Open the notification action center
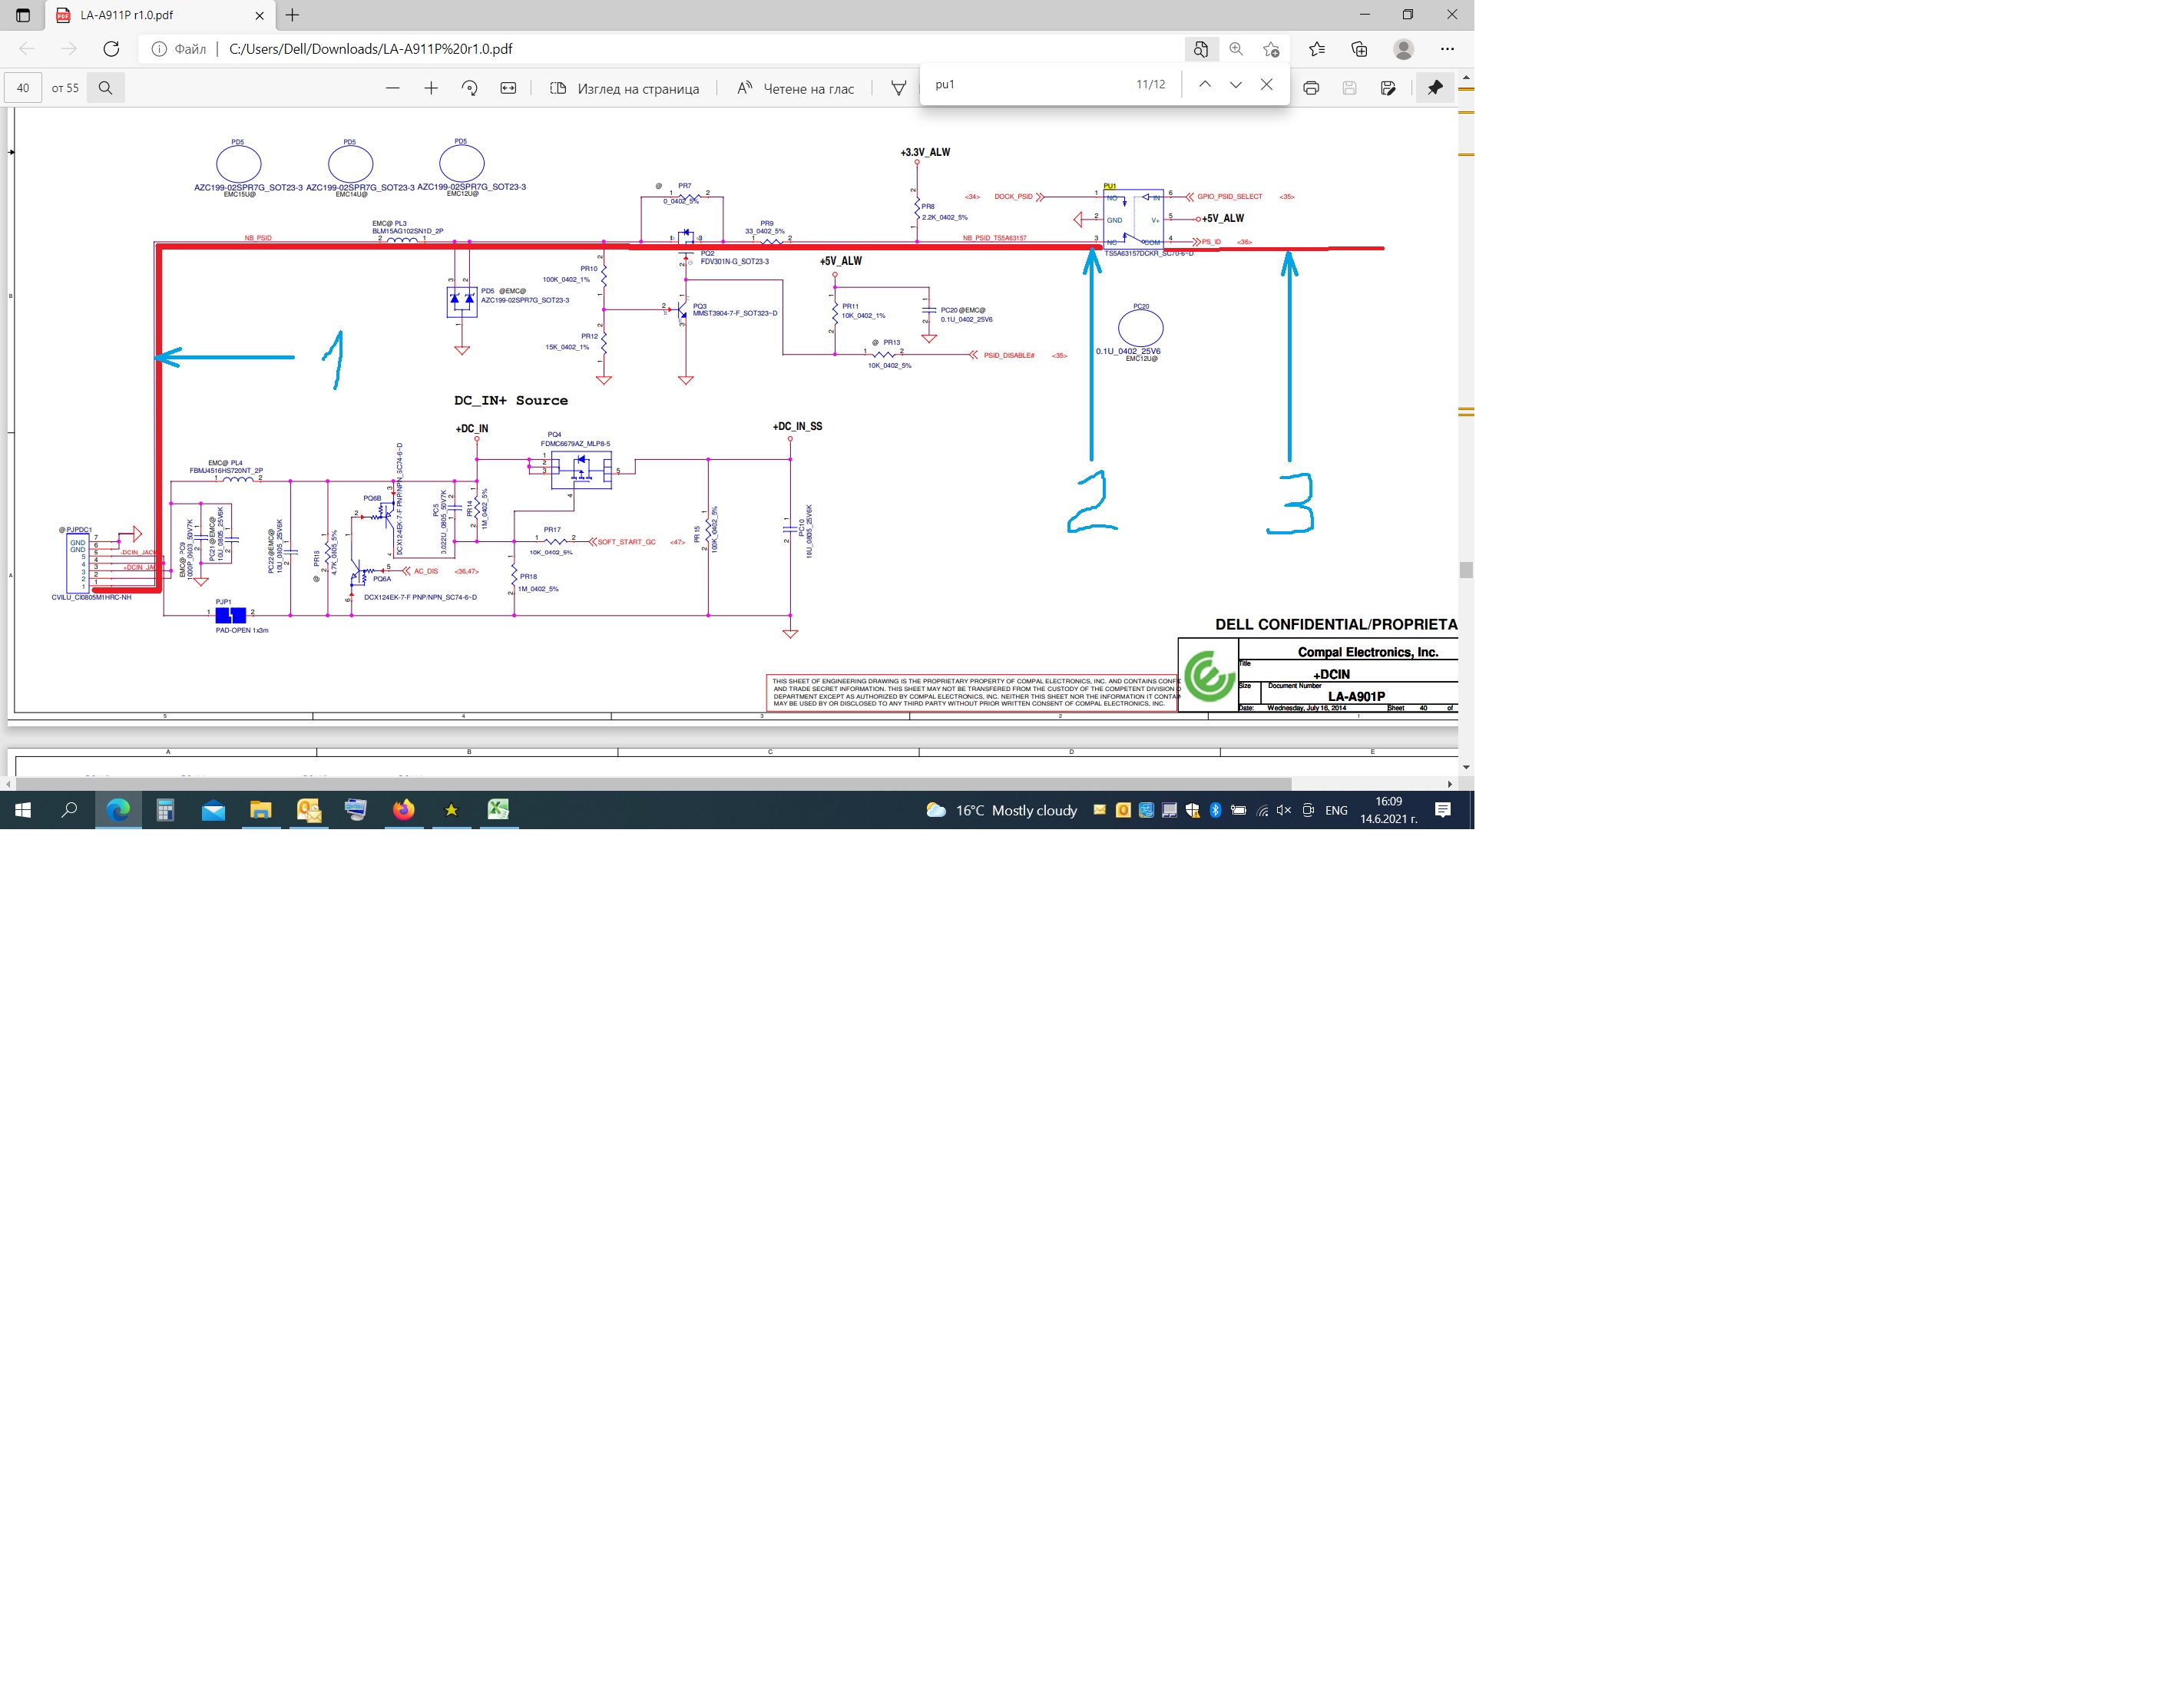This screenshot has width=2184, height=1696. point(1442,810)
